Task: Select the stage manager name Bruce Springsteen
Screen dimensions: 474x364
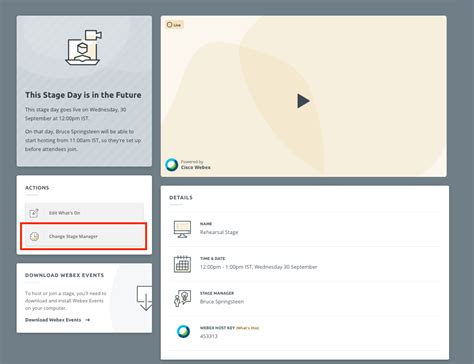Action: [222, 302]
